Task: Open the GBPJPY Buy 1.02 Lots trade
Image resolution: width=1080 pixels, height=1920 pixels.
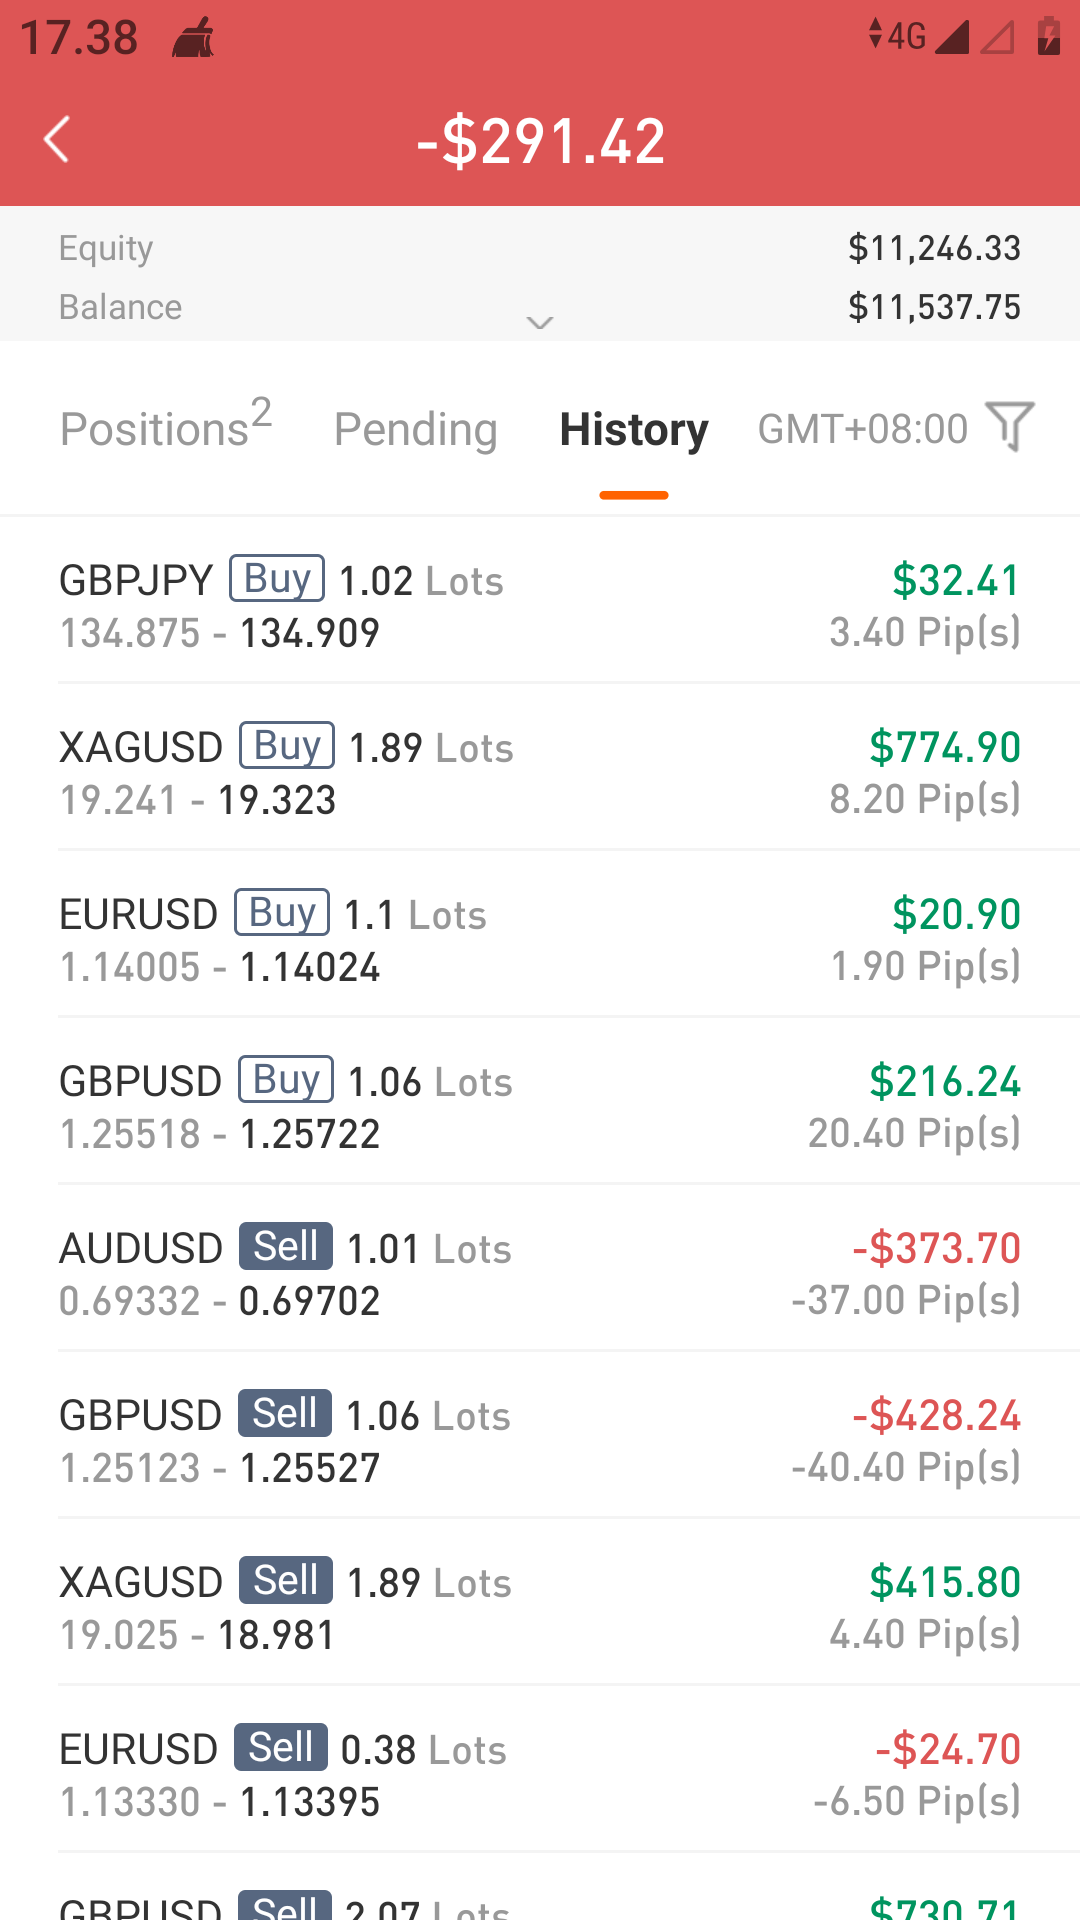Action: (540, 606)
